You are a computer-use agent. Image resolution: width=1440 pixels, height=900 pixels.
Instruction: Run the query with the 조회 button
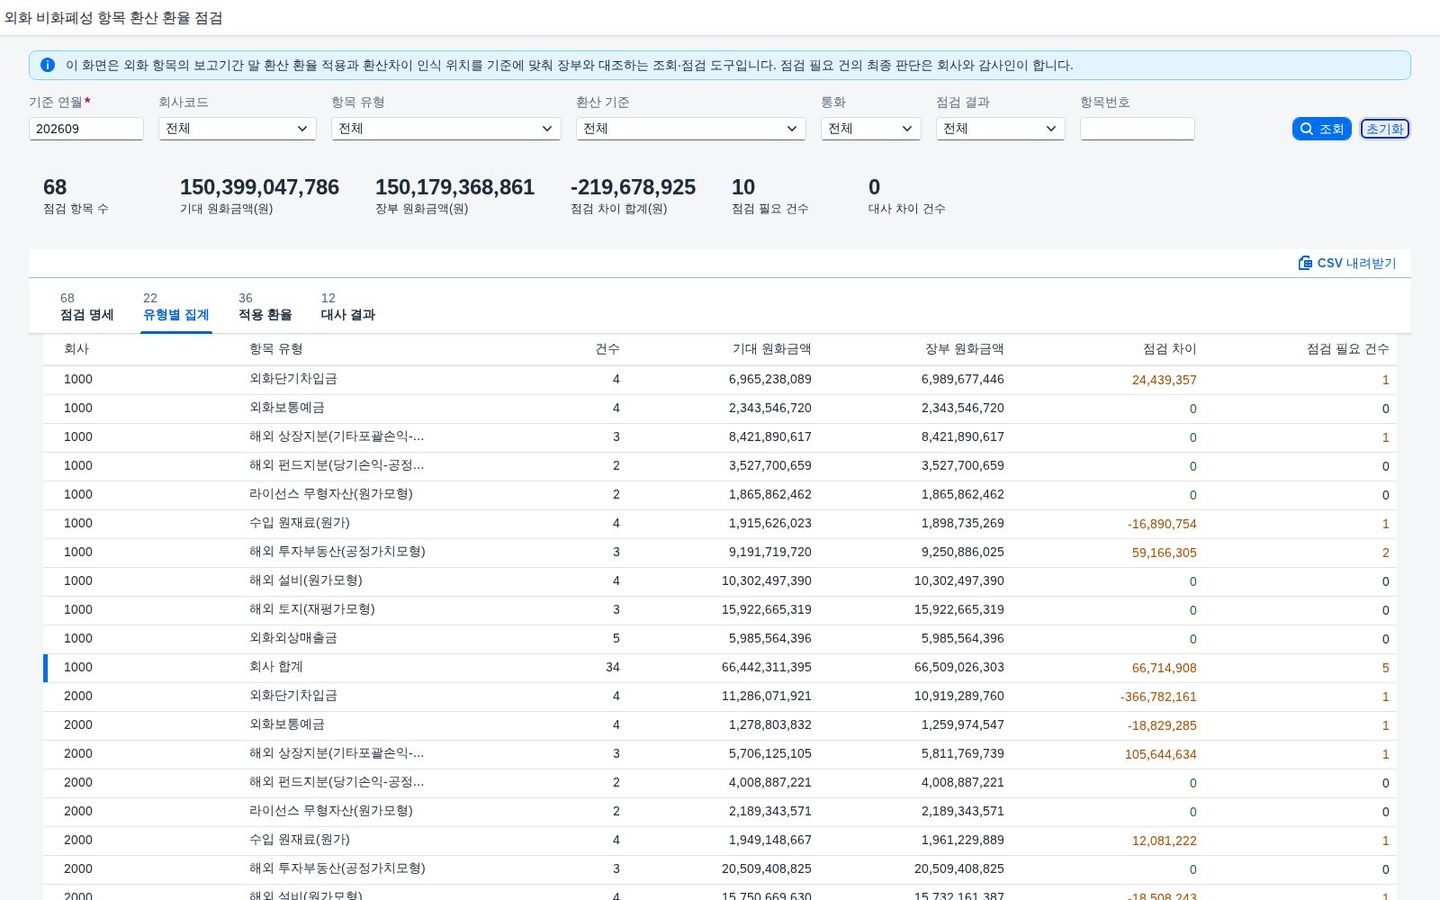1321,129
